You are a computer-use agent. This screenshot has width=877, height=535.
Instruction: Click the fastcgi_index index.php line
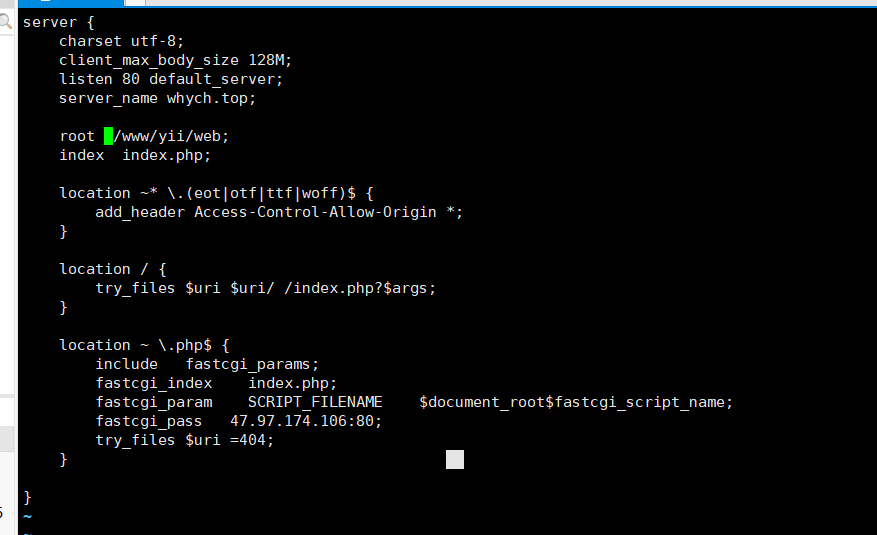pos(216,383)
